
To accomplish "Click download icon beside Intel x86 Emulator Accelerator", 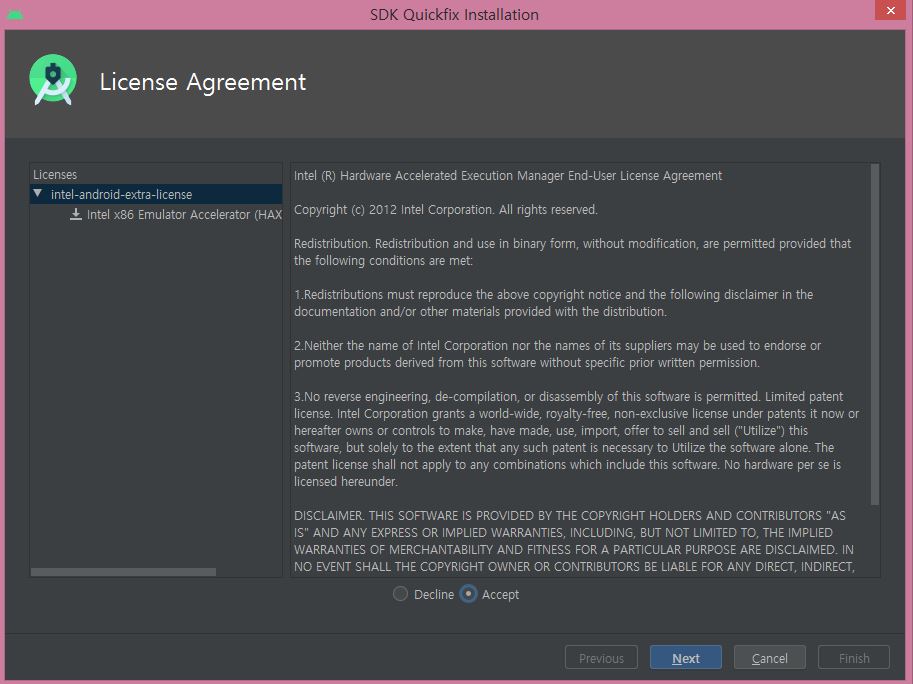I will click(x=76, y=214).
